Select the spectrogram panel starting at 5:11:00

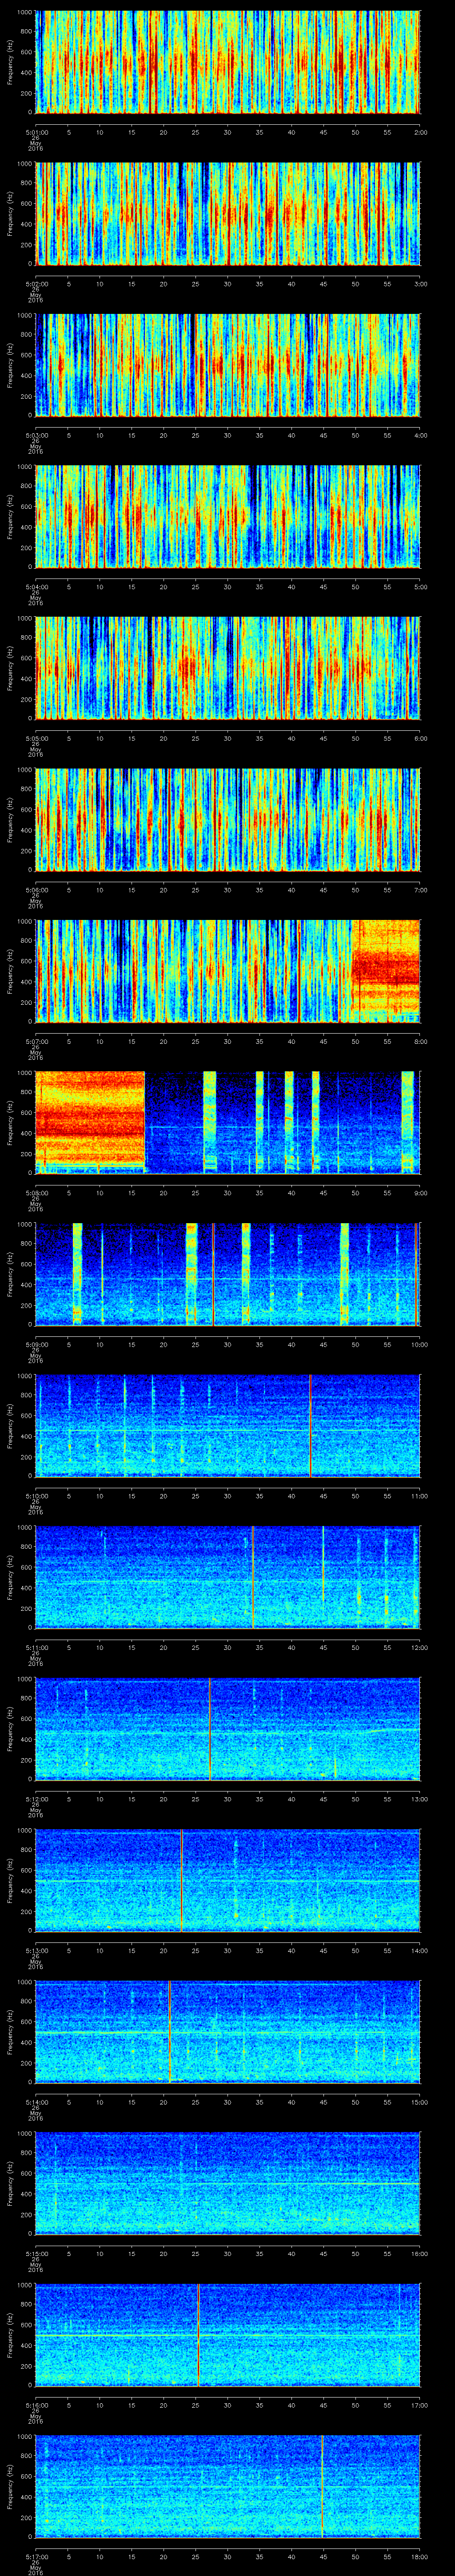[228, 1577]
